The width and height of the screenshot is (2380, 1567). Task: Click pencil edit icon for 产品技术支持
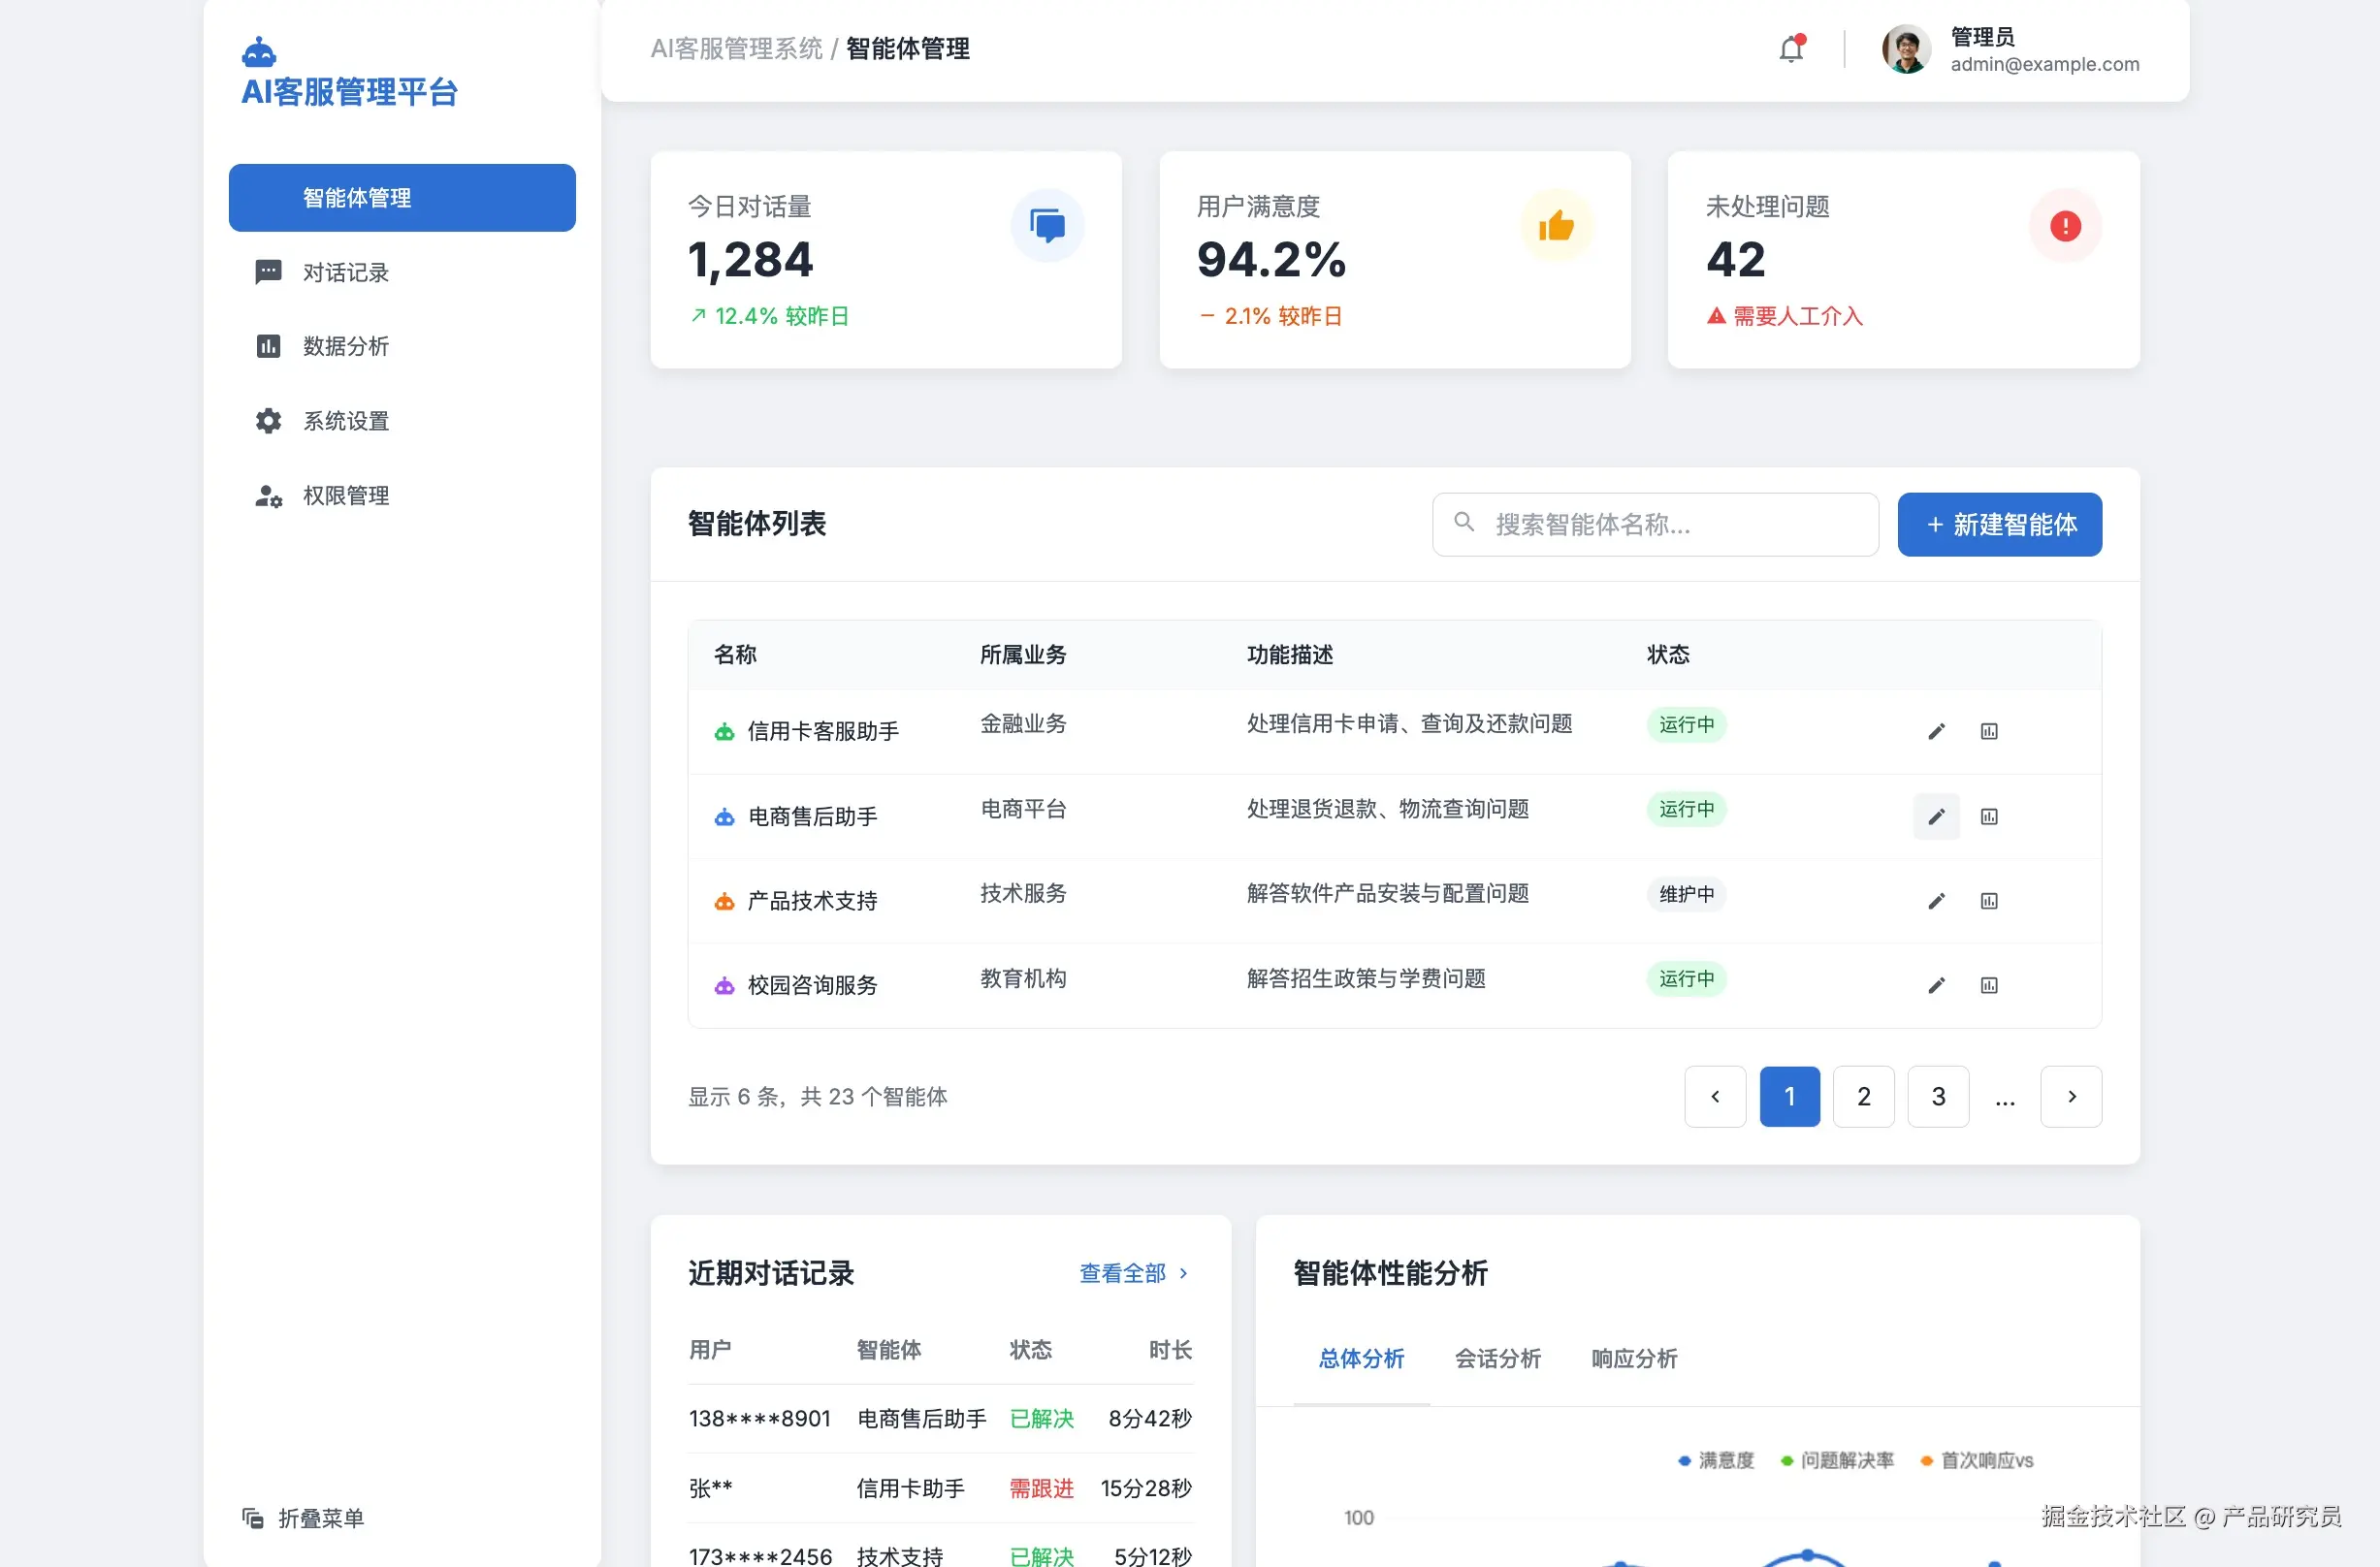1936,901
